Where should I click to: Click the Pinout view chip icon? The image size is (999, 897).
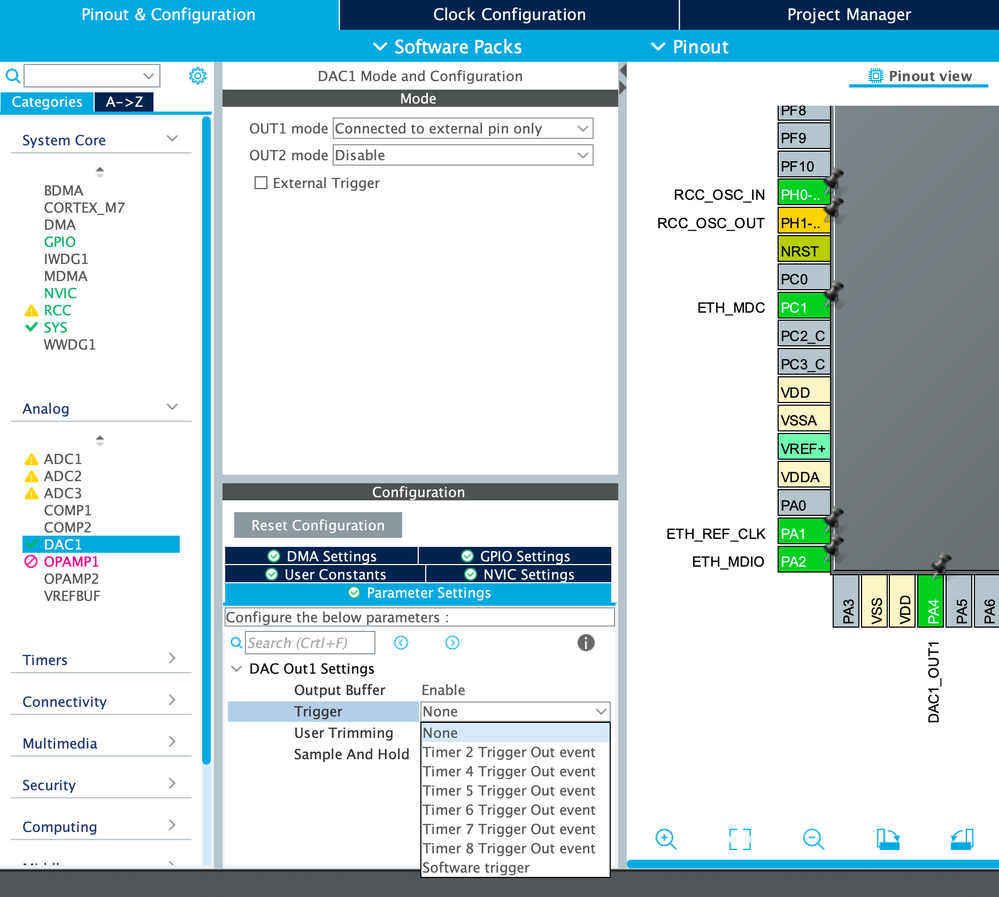(876, 76)
